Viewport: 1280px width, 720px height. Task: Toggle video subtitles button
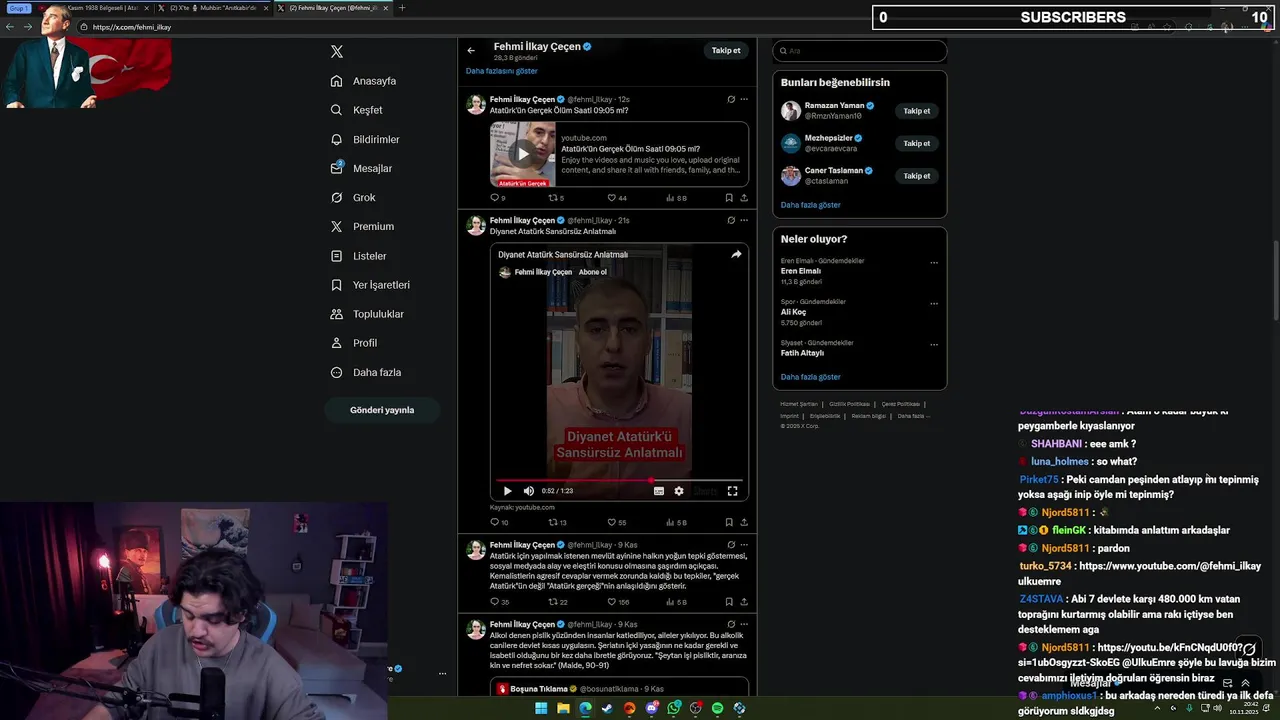click(658, 491)
